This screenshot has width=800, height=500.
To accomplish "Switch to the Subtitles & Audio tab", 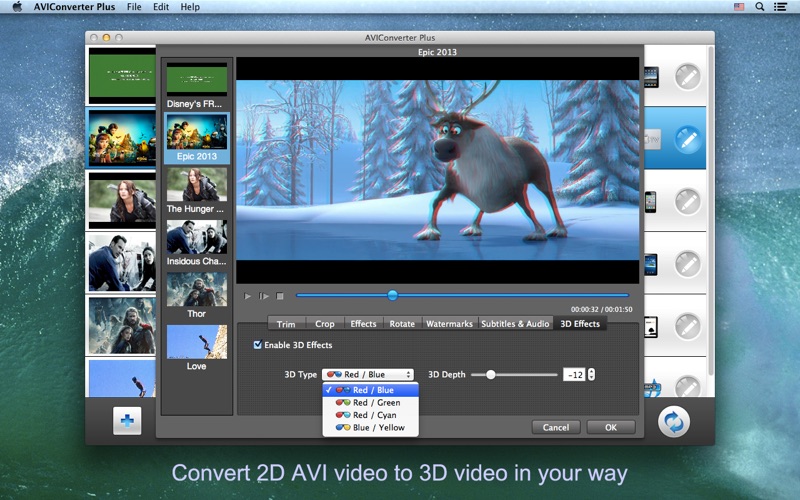I will pyautogui.click(x=515, y=324).
